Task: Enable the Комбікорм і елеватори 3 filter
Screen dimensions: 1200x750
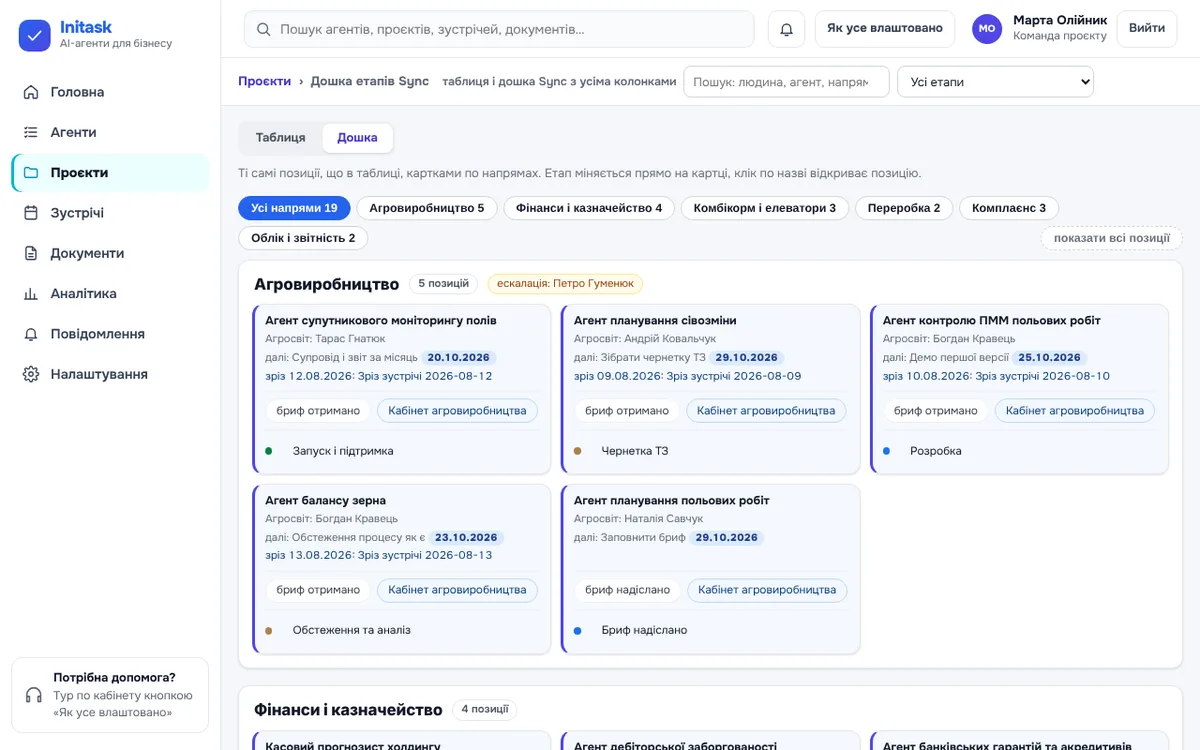Action: pyautogui.click(x=765, y=208)
